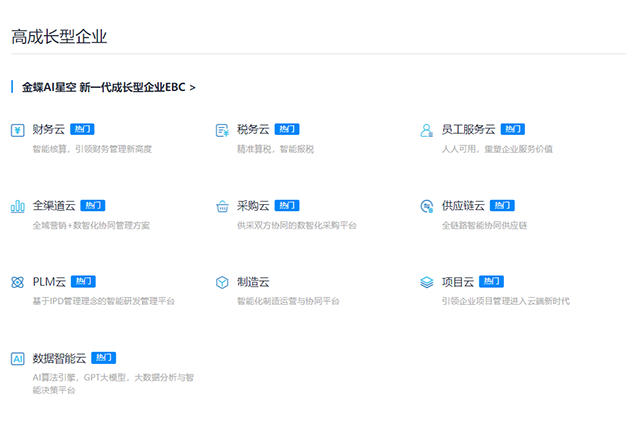640x446 pixels.
Task: Click the 基于IPD管理理念的智能研发管理平台 description
Action: coord(103,301)
